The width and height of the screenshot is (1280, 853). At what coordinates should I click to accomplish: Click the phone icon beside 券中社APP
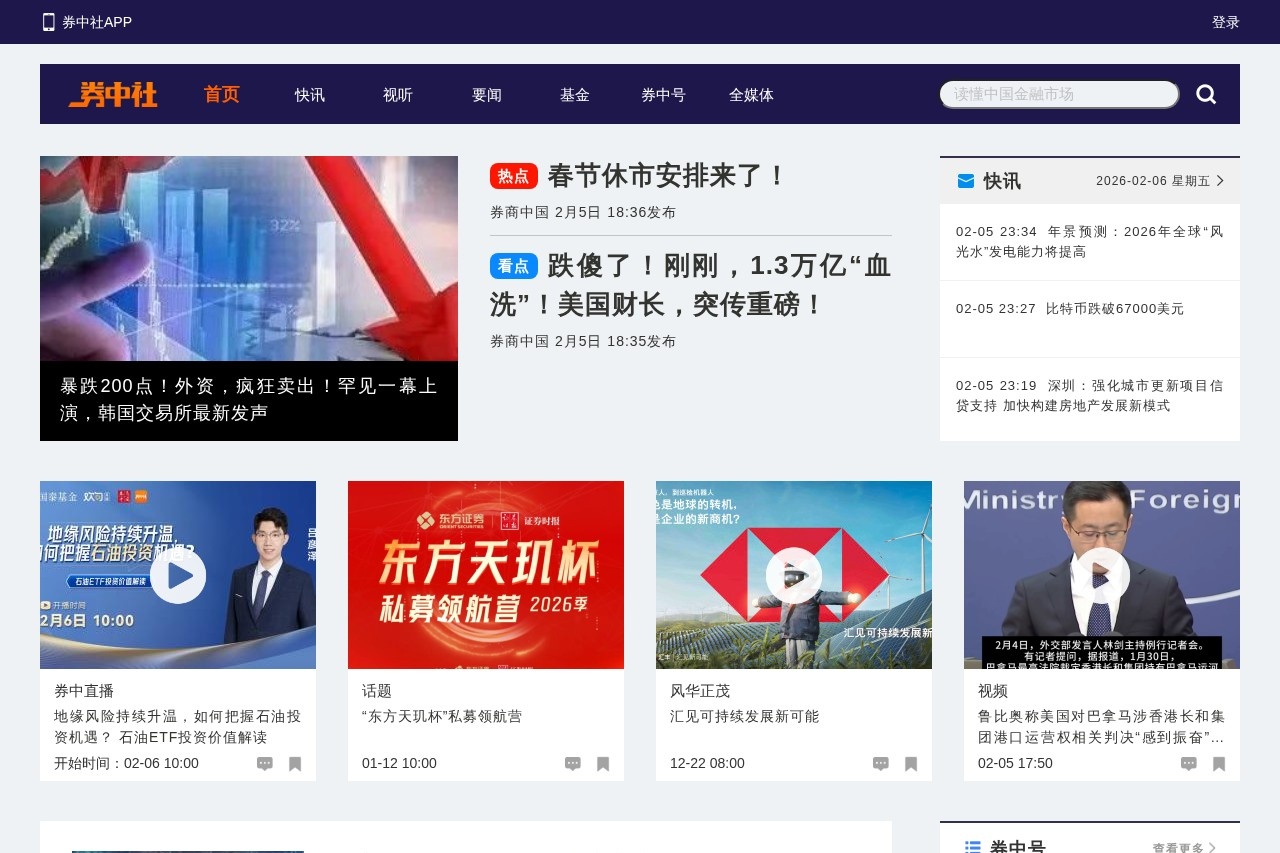[48, 22]
